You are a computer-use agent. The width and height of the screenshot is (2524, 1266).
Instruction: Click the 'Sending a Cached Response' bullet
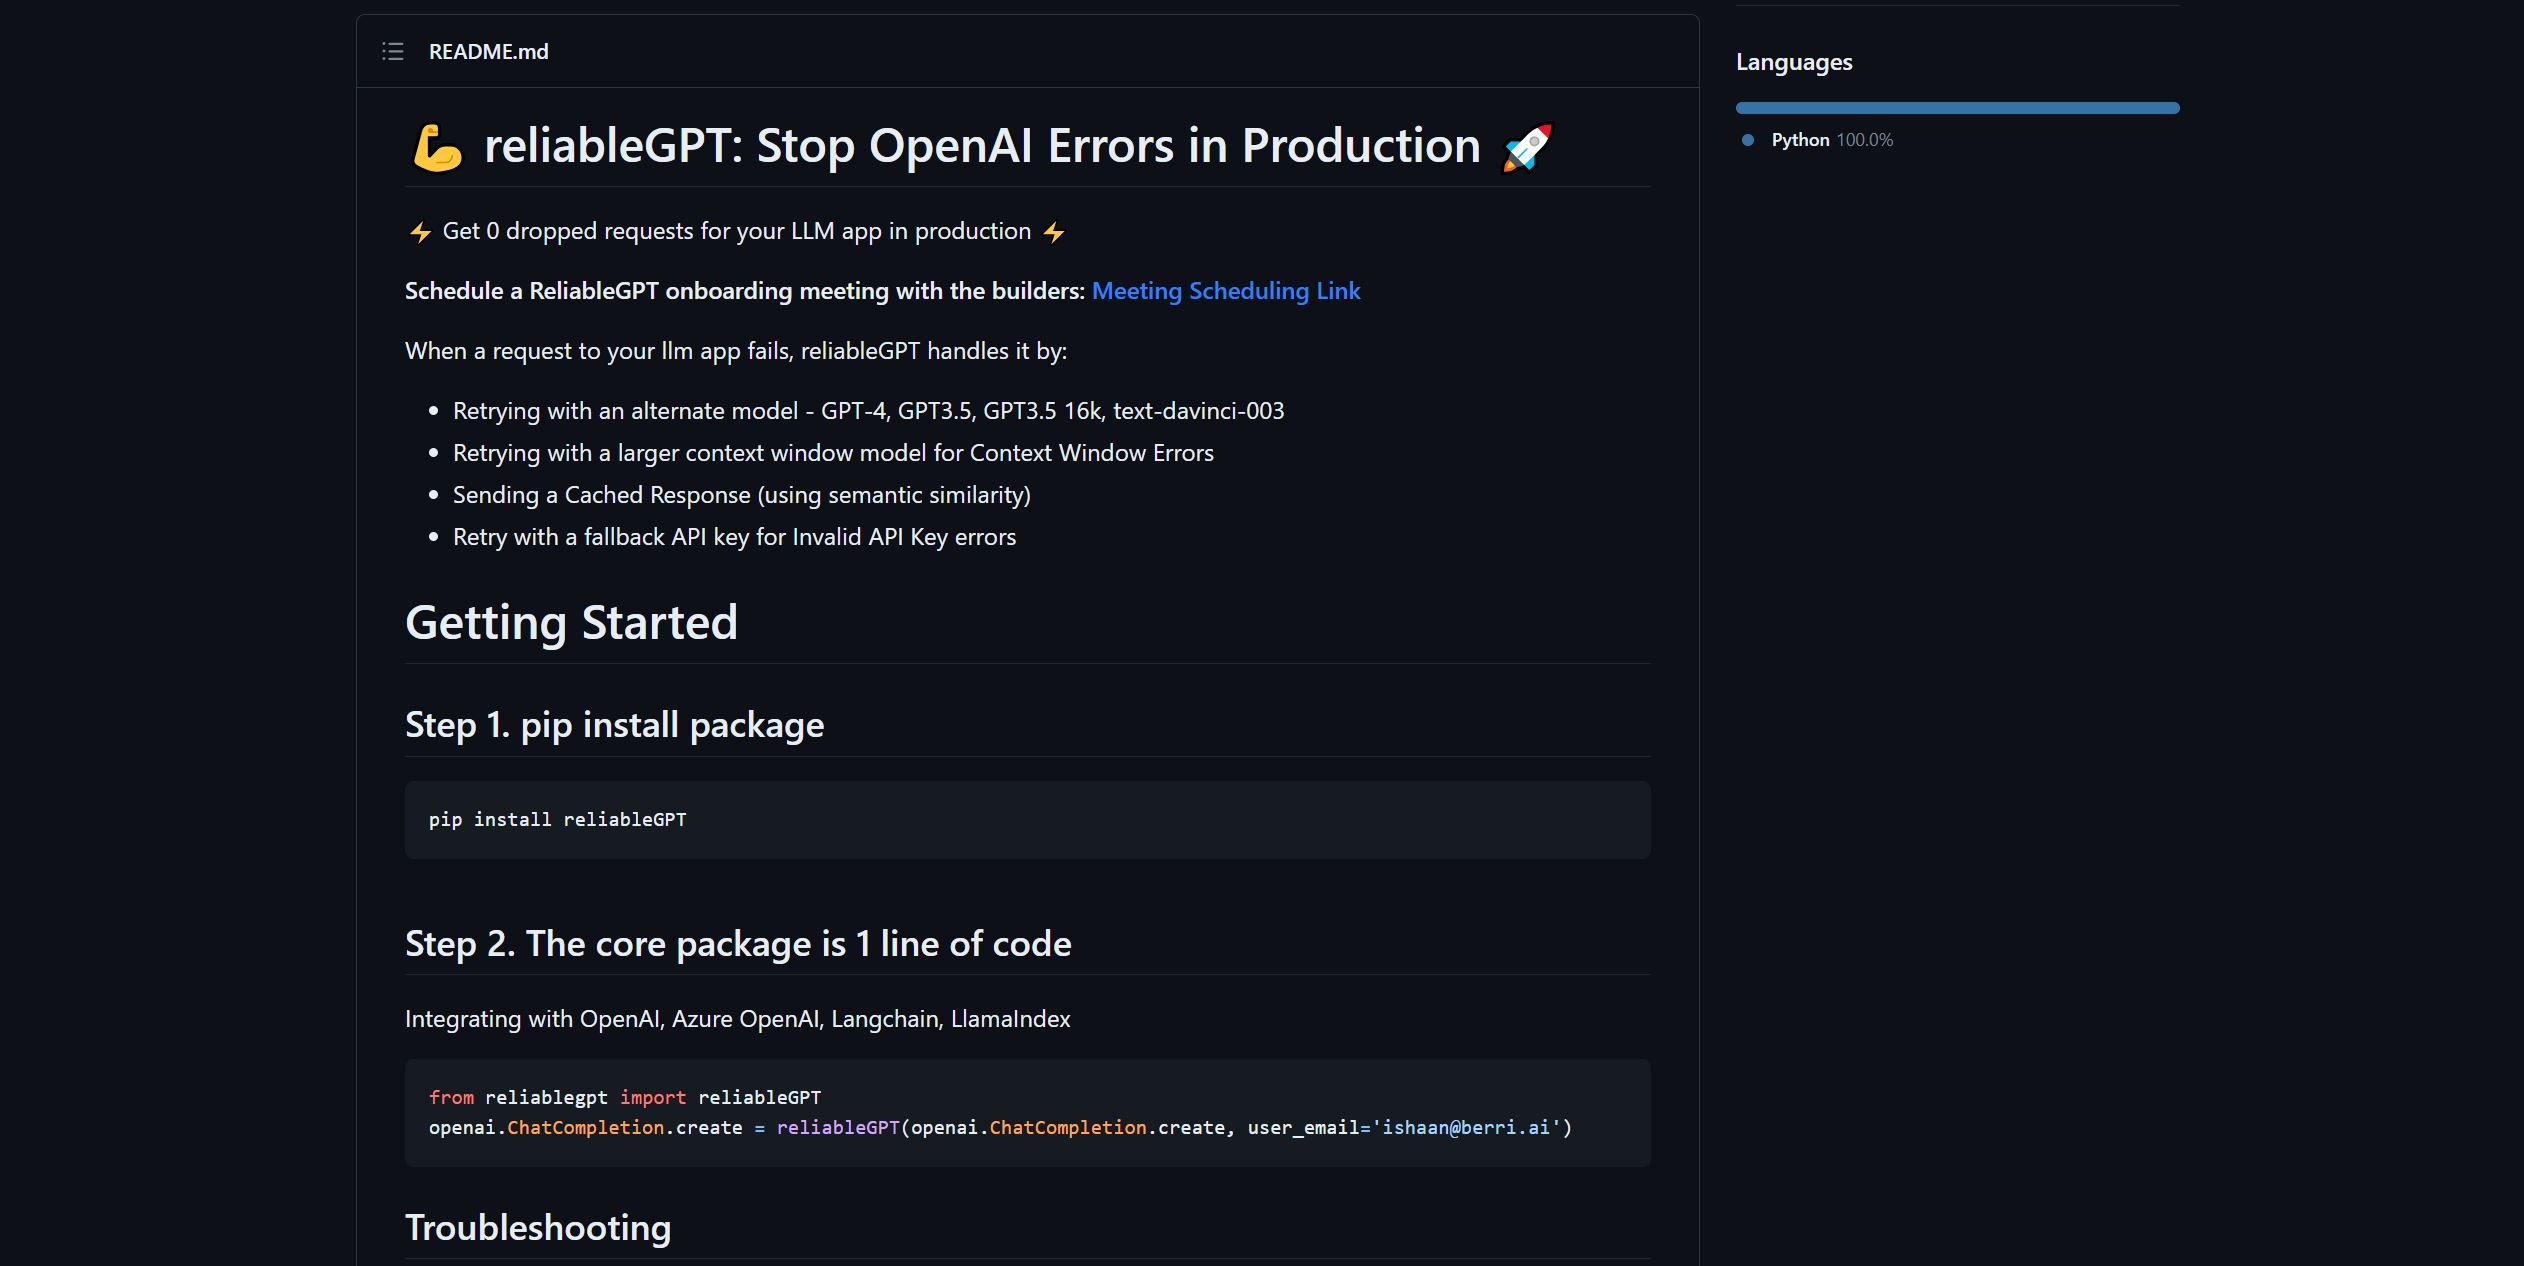click(741, 495)
